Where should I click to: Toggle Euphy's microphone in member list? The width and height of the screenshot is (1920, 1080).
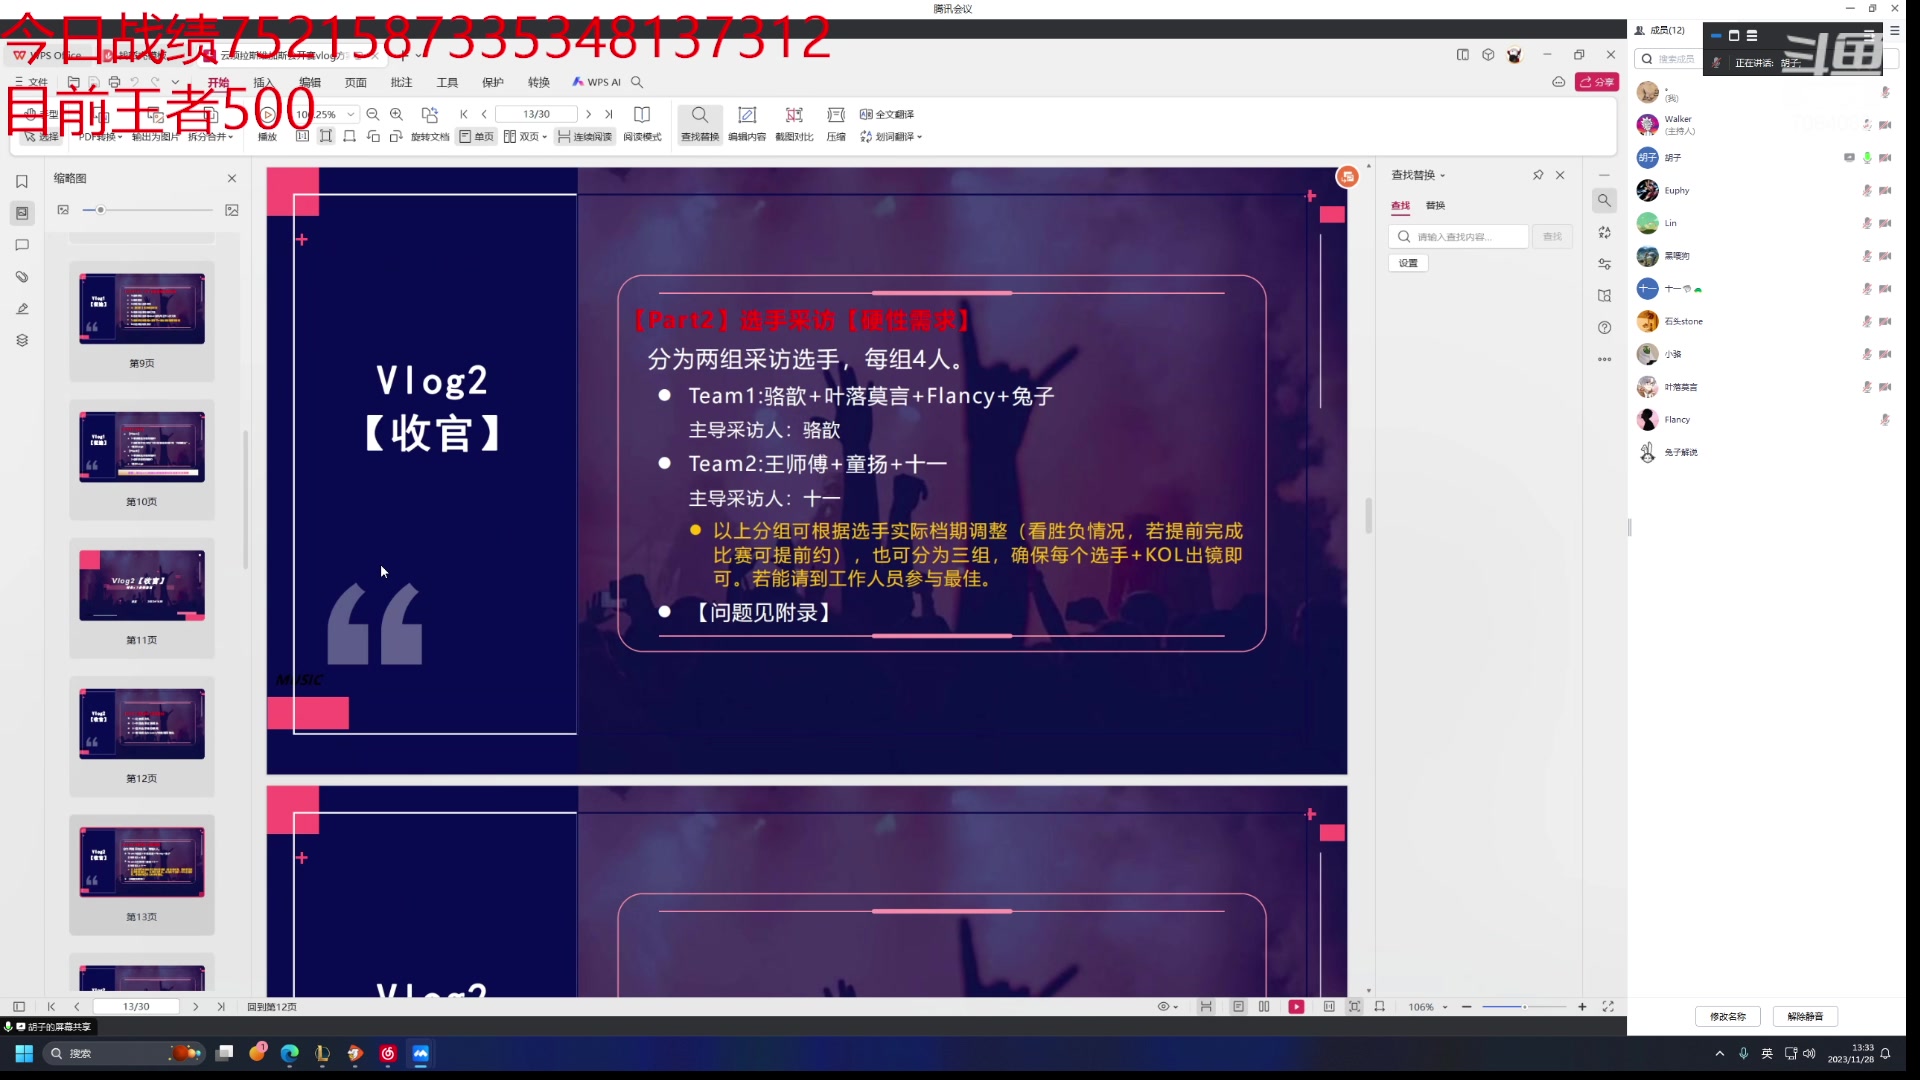tap(1867, 191)
